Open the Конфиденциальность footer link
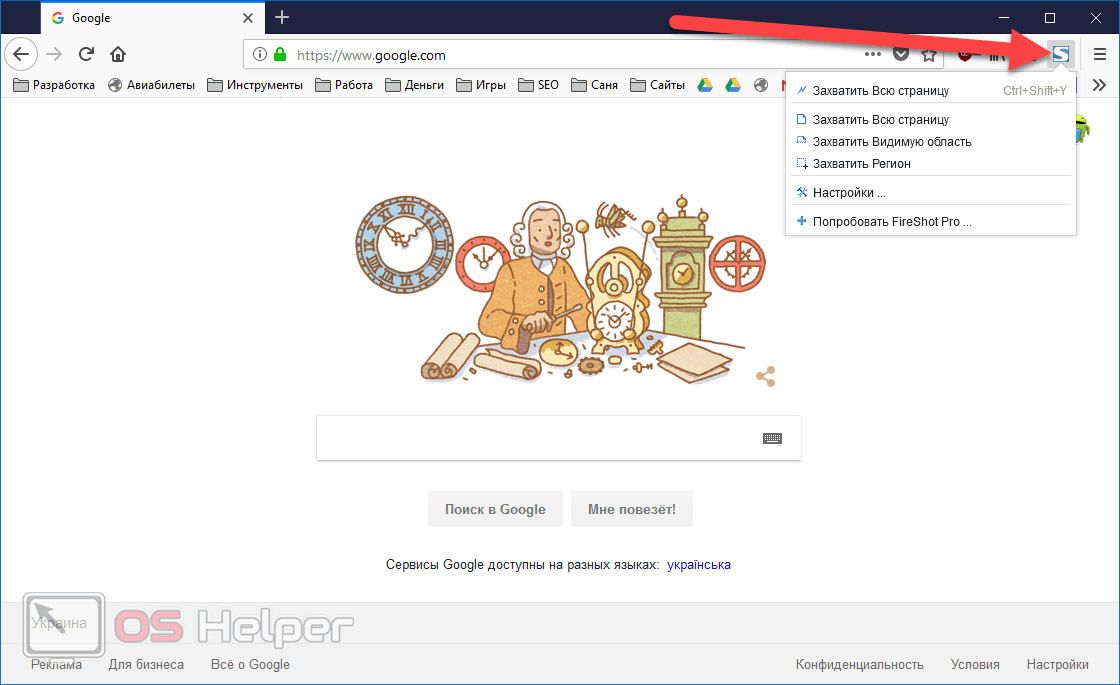The image size is (1120, 685). point(859,664)
